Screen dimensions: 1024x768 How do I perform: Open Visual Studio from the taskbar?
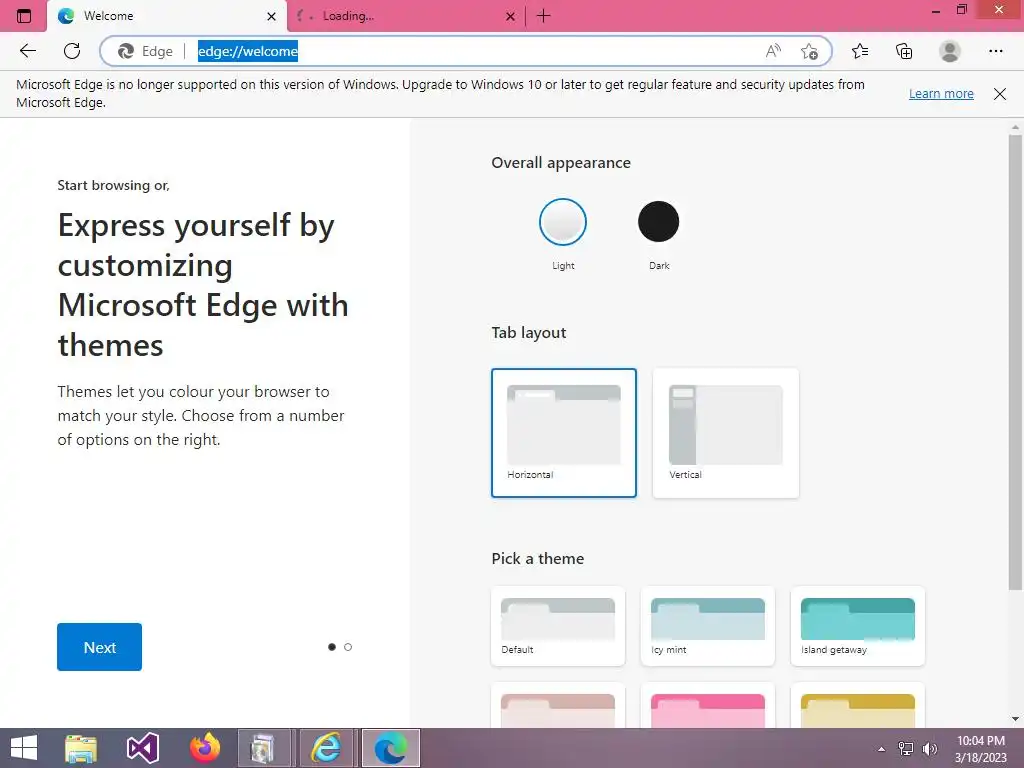pos(142,748)
